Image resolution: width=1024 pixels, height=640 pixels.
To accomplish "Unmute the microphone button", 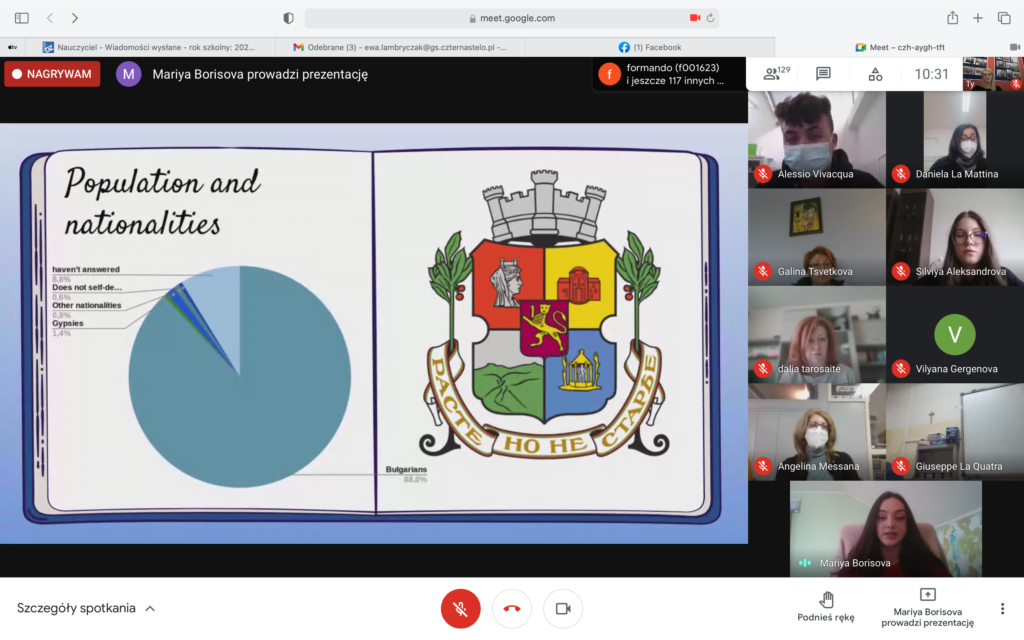I will [460, 608].
